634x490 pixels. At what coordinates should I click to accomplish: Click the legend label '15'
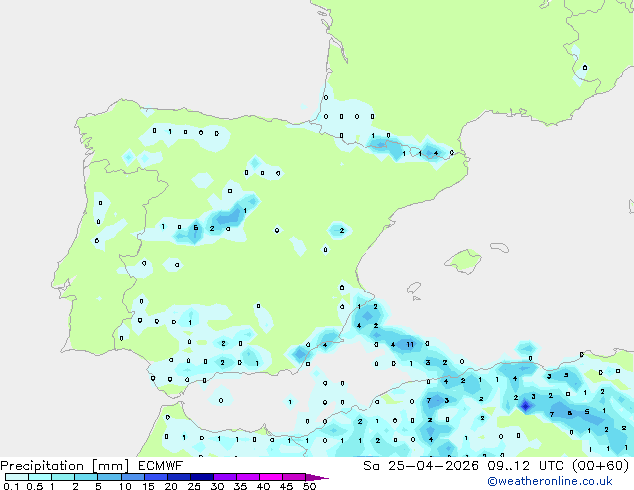pos(148,486)
